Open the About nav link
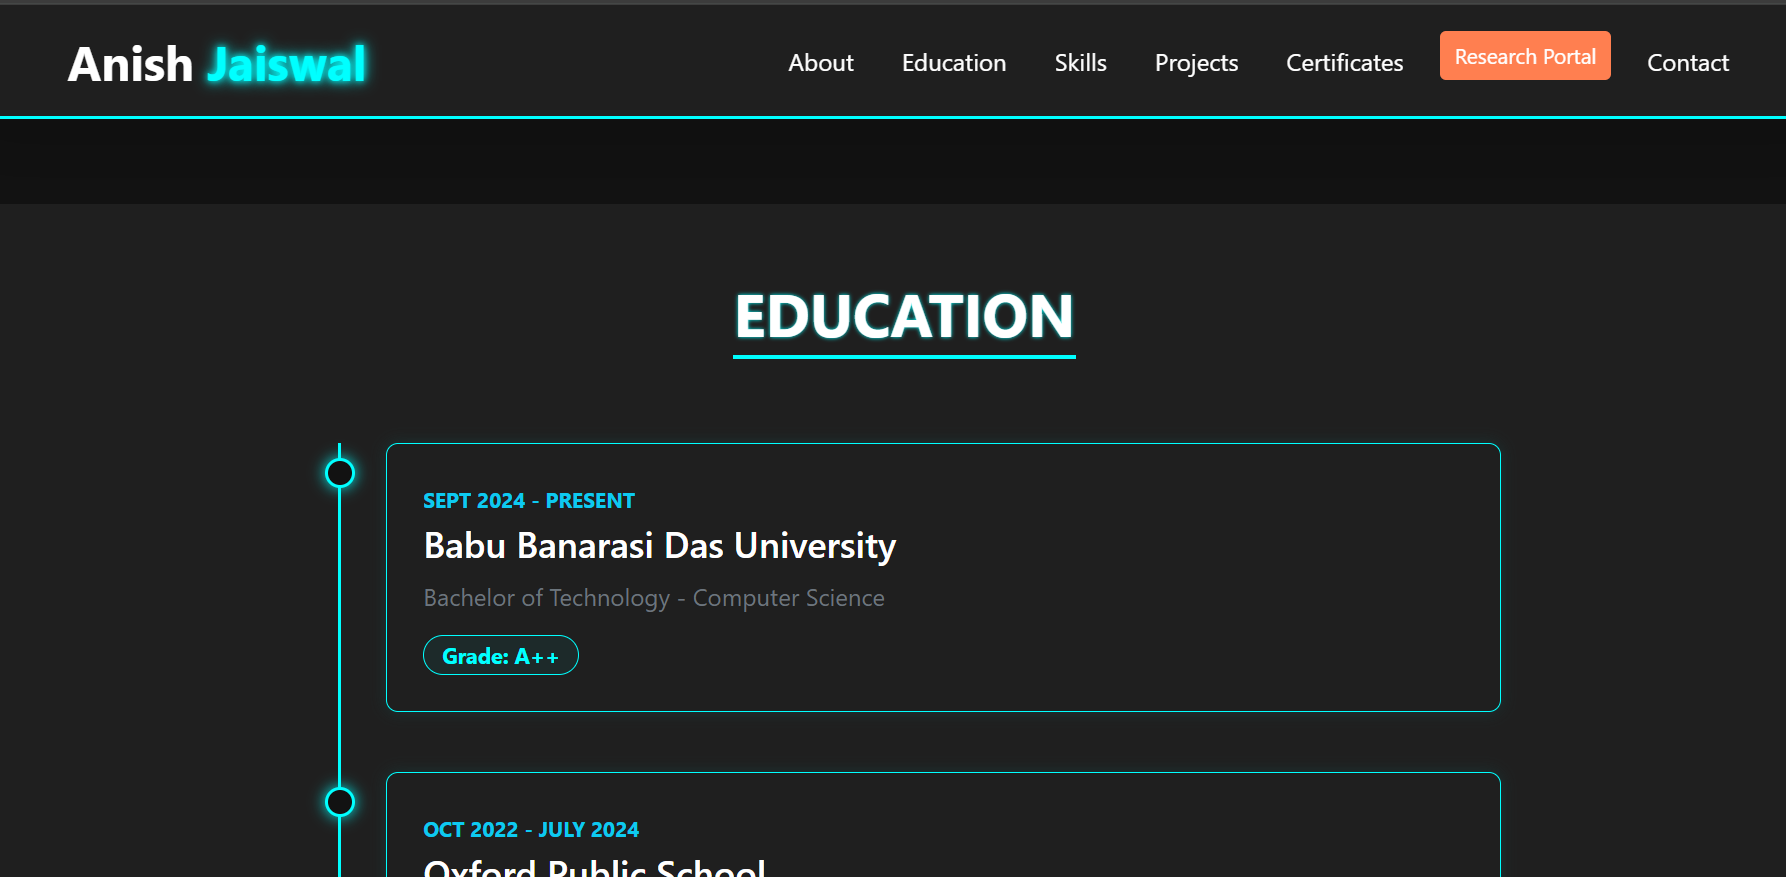 [x=820, y=63]
